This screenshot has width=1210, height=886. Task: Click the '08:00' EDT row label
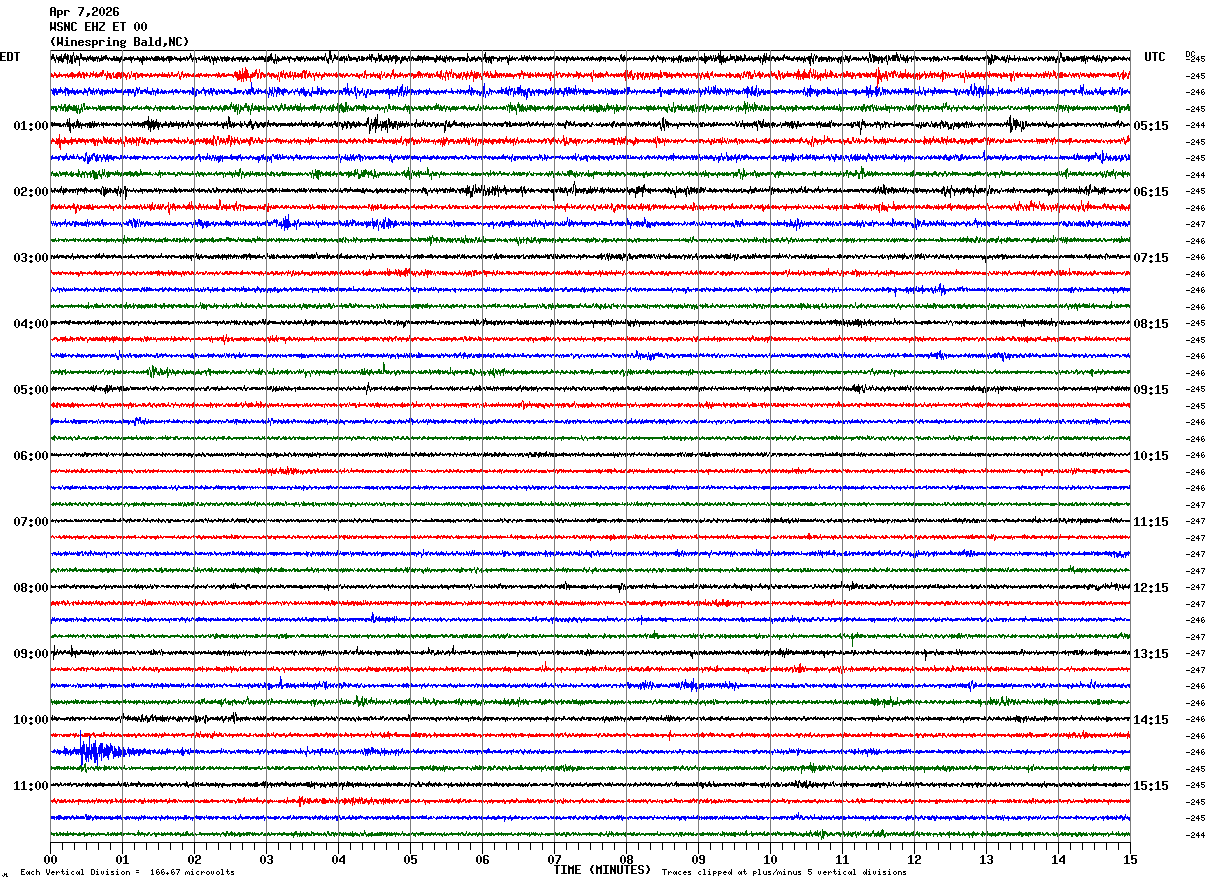pyautogui.click(x=31, y=588)
